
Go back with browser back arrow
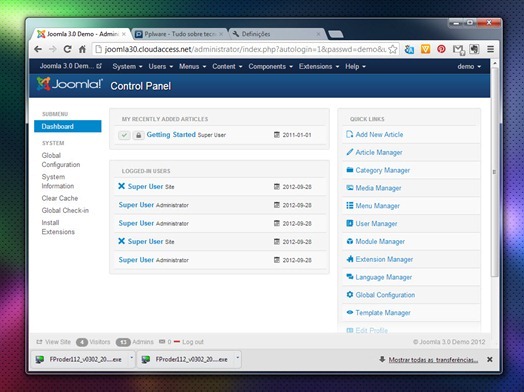[38, 49]
